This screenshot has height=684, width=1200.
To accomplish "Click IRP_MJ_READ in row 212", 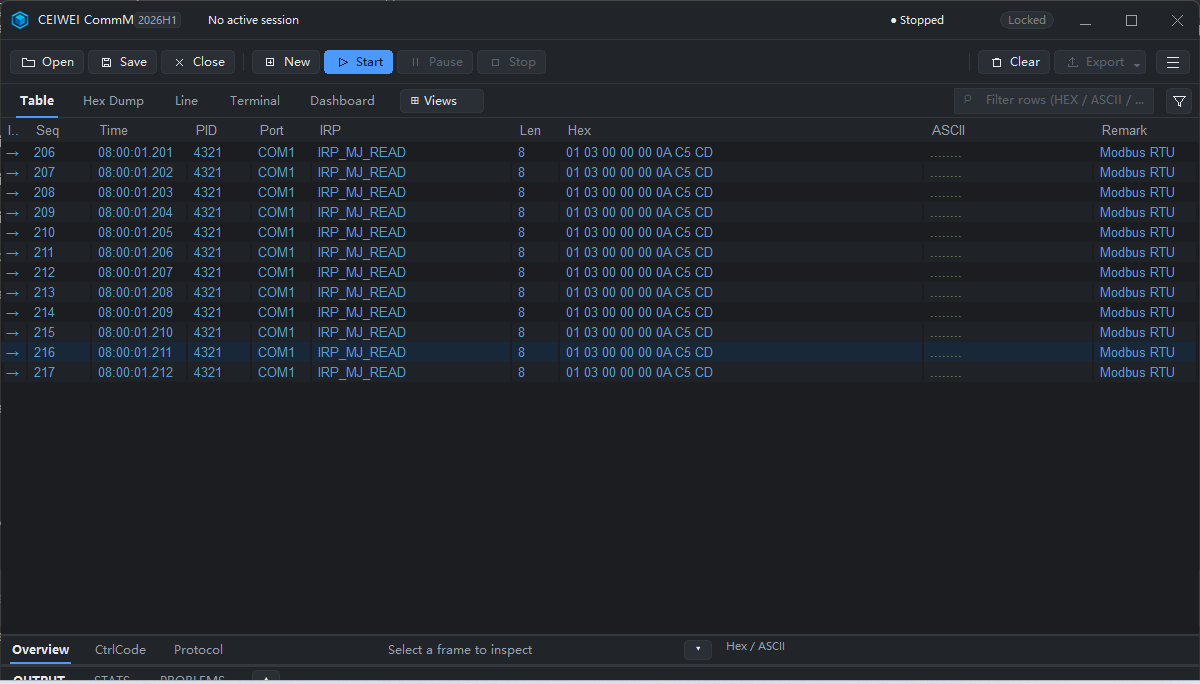I will tap(362, 273).
